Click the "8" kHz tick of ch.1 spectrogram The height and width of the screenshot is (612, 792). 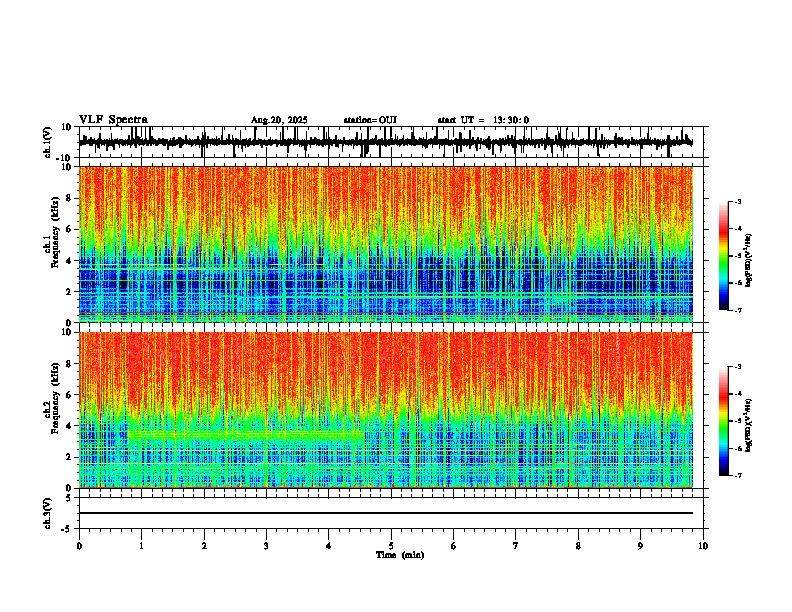[x=70, y=198]
